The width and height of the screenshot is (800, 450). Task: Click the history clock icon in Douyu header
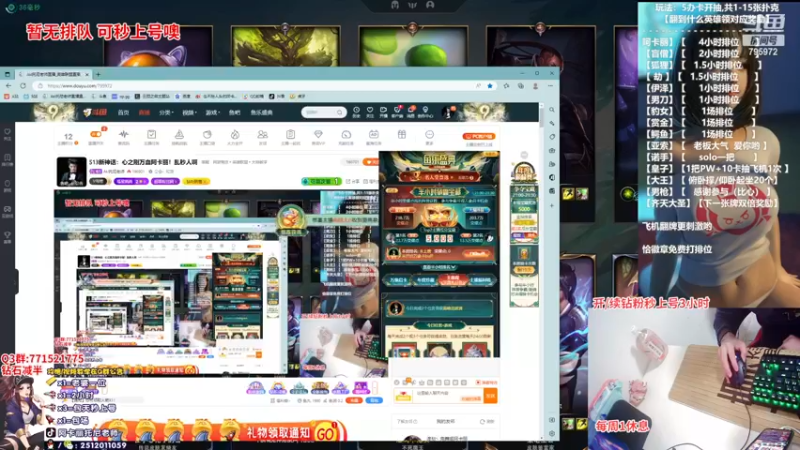[x=356, y=111]
